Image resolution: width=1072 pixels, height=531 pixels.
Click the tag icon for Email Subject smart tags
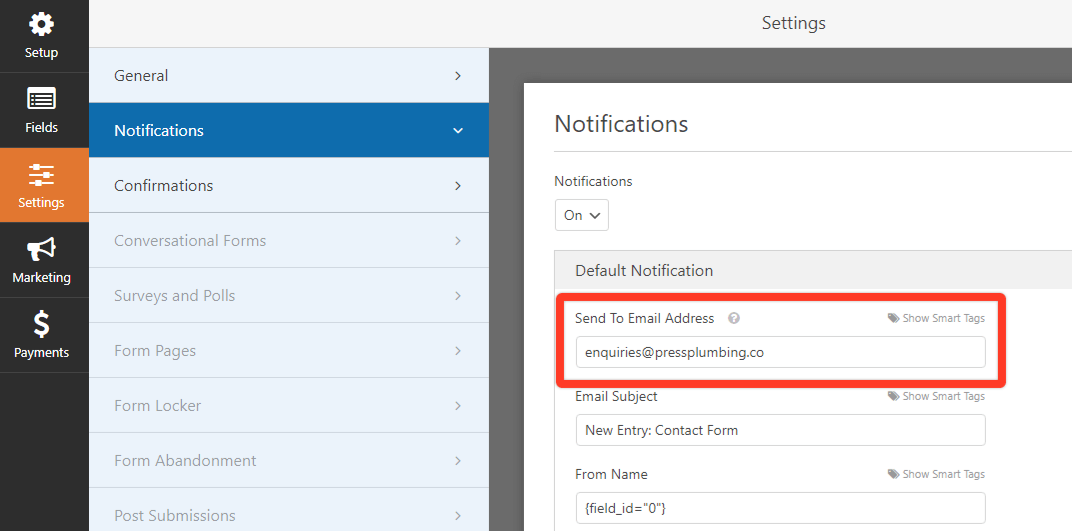tap(894, 396)
